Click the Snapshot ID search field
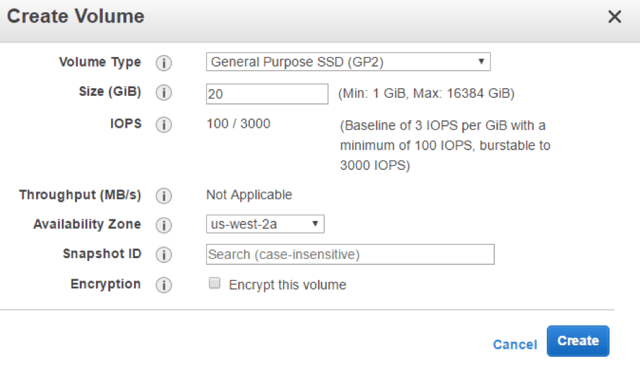Screen dimensions: 640x371 coord(350,254)
